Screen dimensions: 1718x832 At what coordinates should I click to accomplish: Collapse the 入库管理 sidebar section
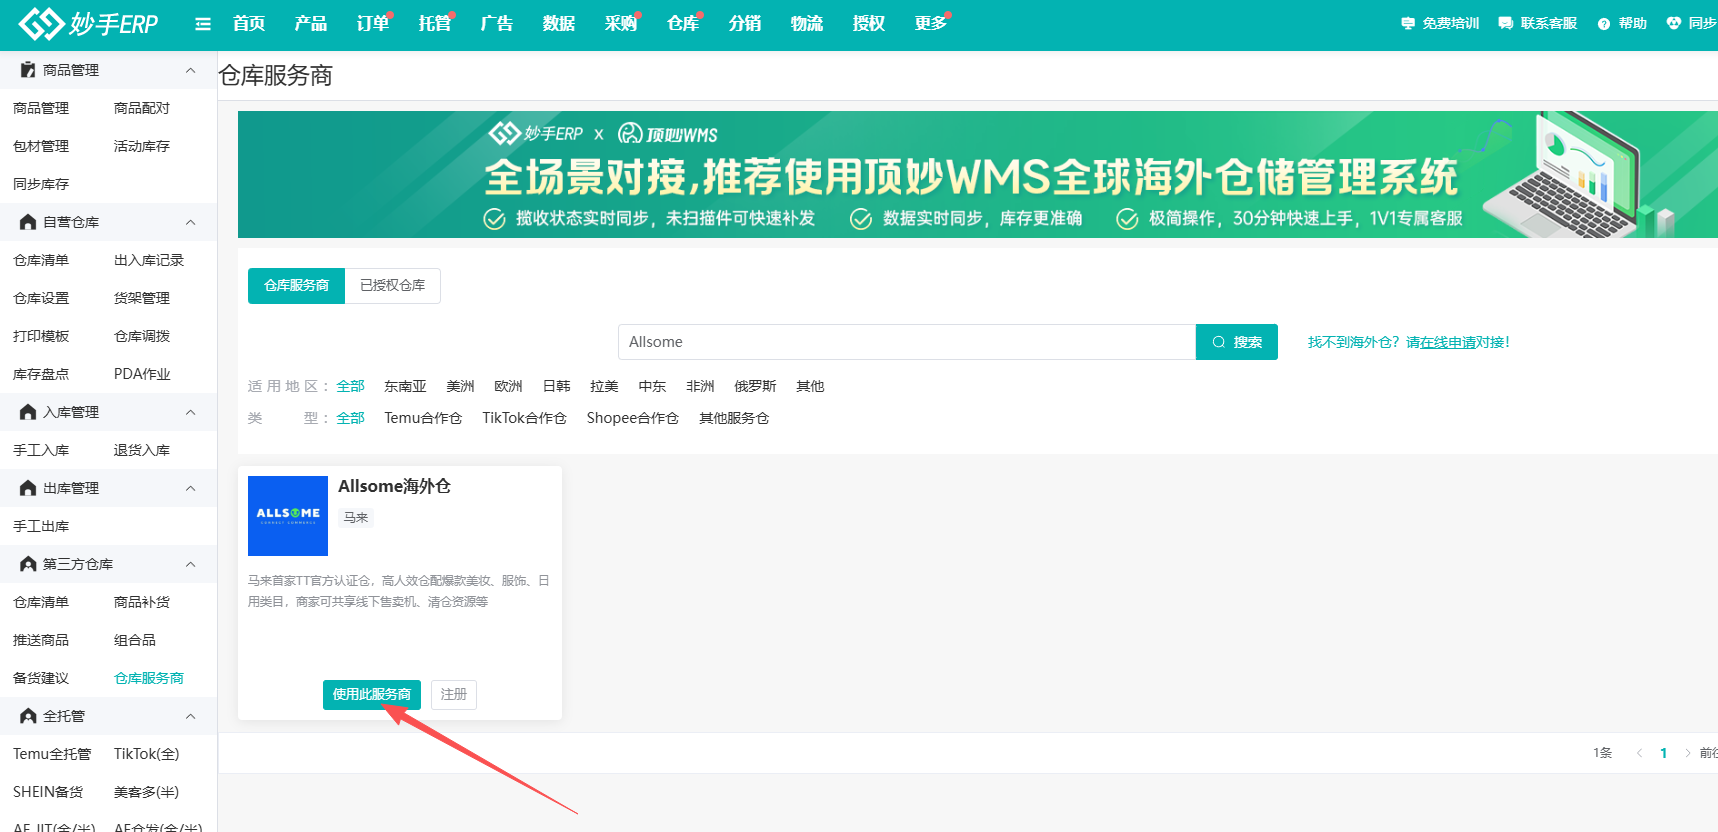click(x=191, y=412)
